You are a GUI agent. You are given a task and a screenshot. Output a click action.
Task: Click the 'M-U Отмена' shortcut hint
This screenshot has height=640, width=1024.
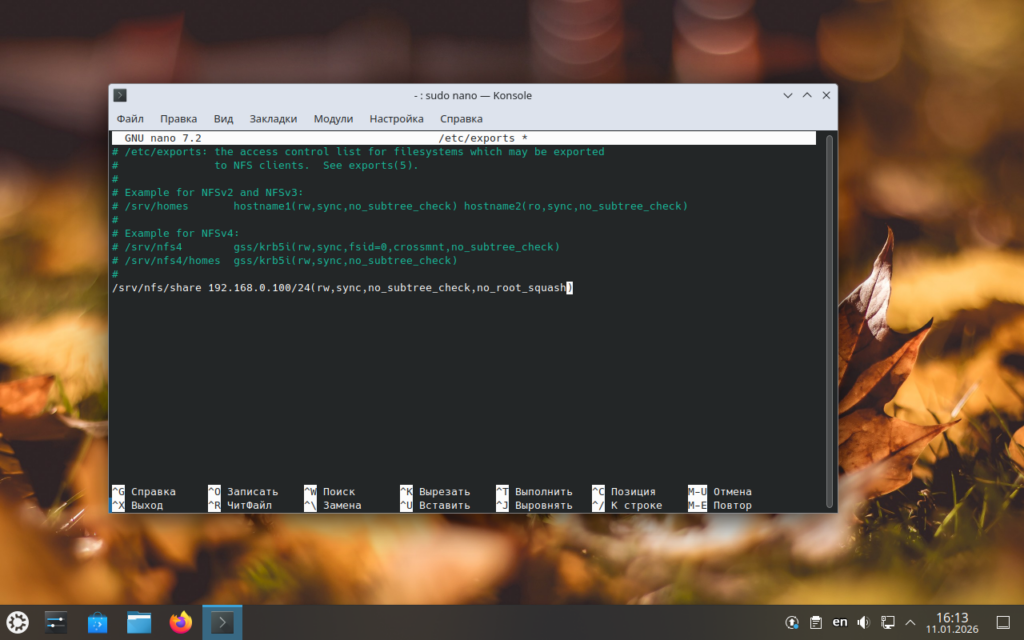[x=720, y=492]
